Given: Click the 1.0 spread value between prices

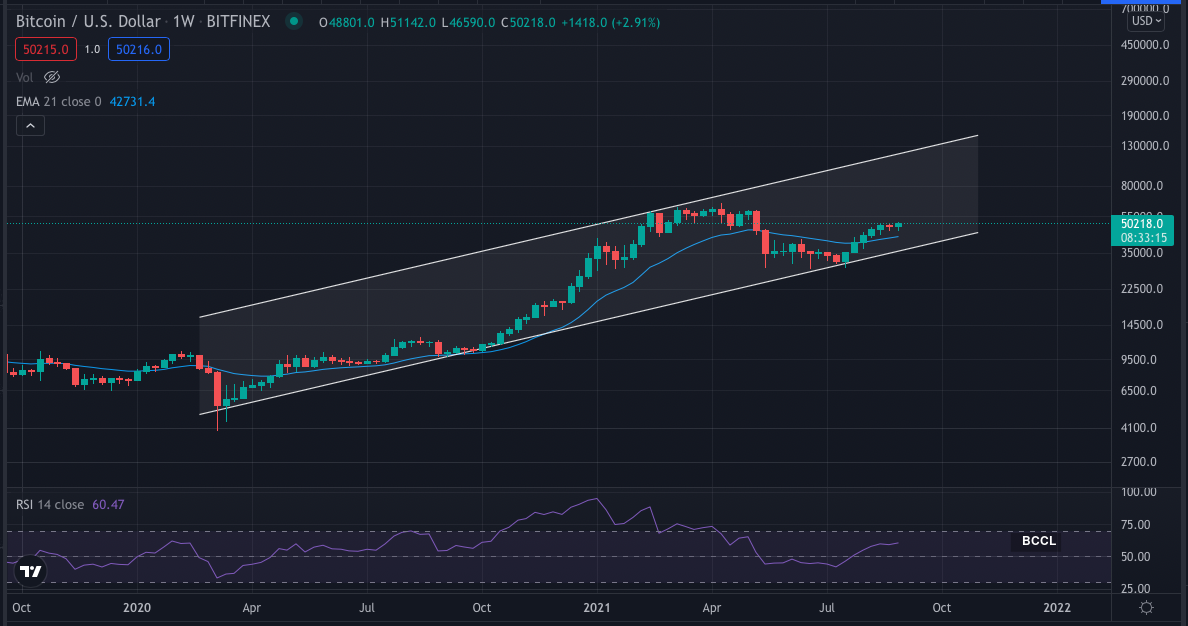Looking at the screenshot, I should point(91,49).
